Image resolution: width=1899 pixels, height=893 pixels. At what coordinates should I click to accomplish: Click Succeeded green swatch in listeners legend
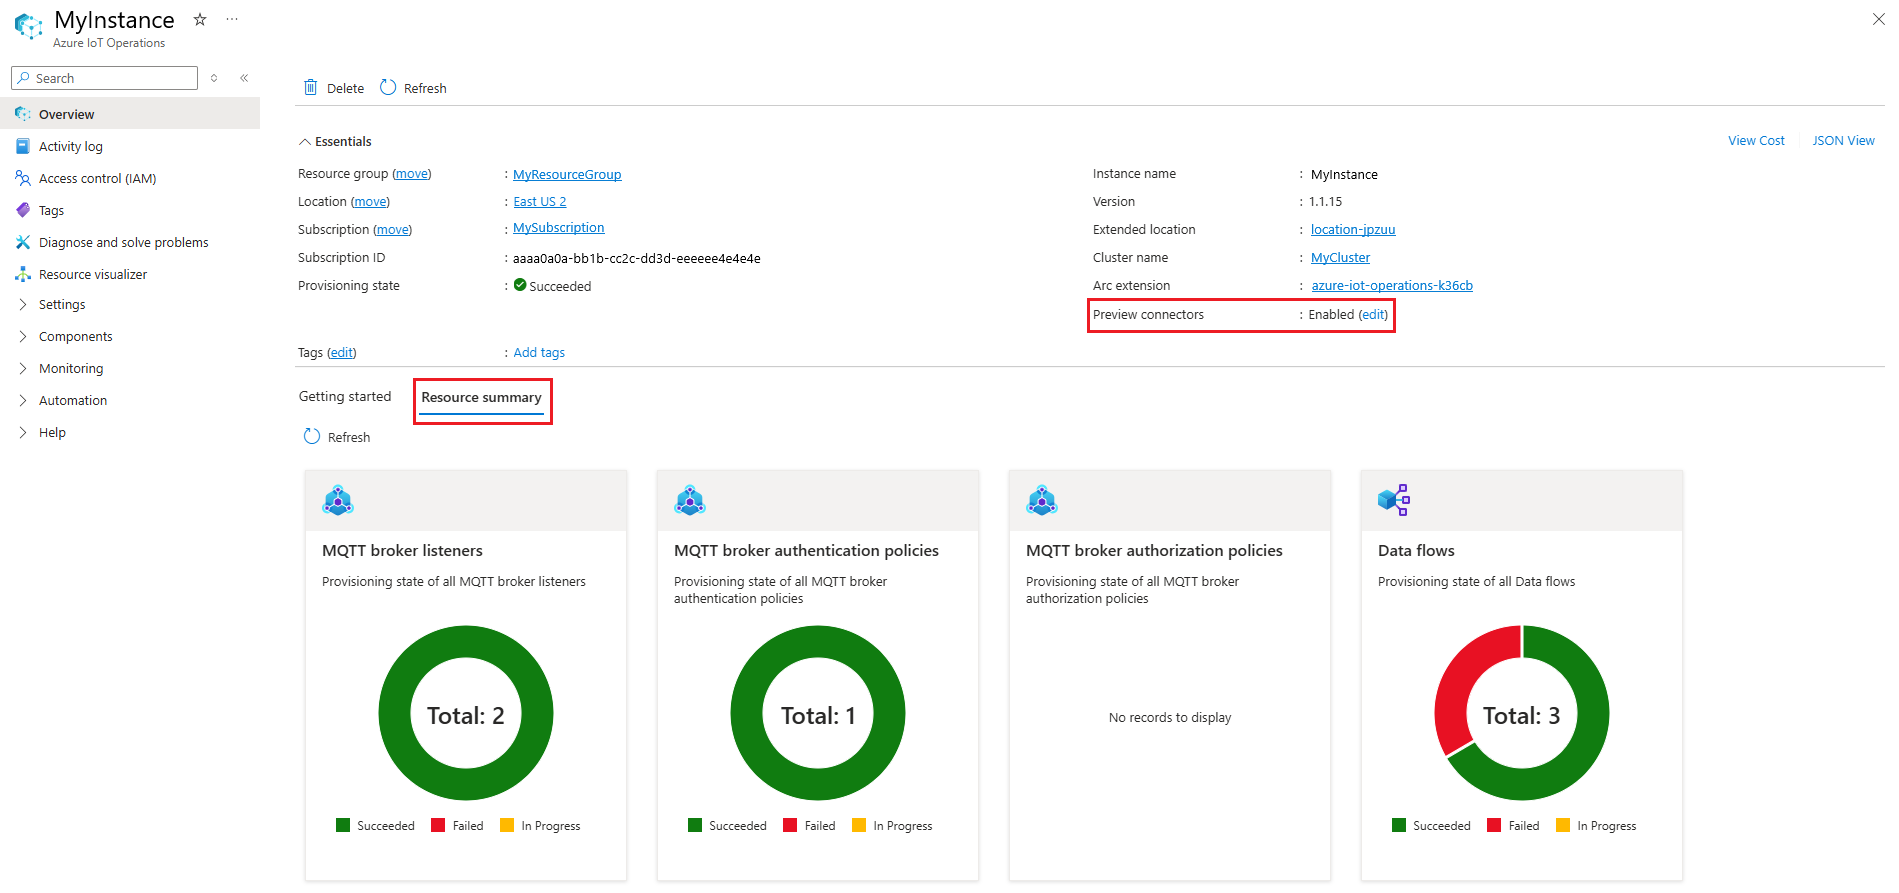343,825
